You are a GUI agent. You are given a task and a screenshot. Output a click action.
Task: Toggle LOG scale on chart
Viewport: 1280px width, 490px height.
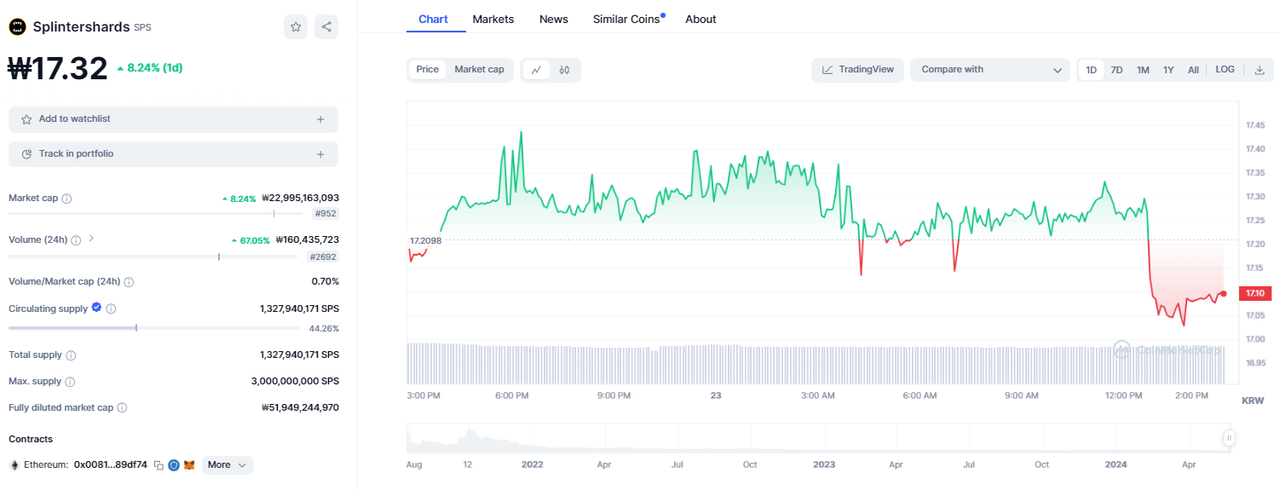pos(1225,70)
